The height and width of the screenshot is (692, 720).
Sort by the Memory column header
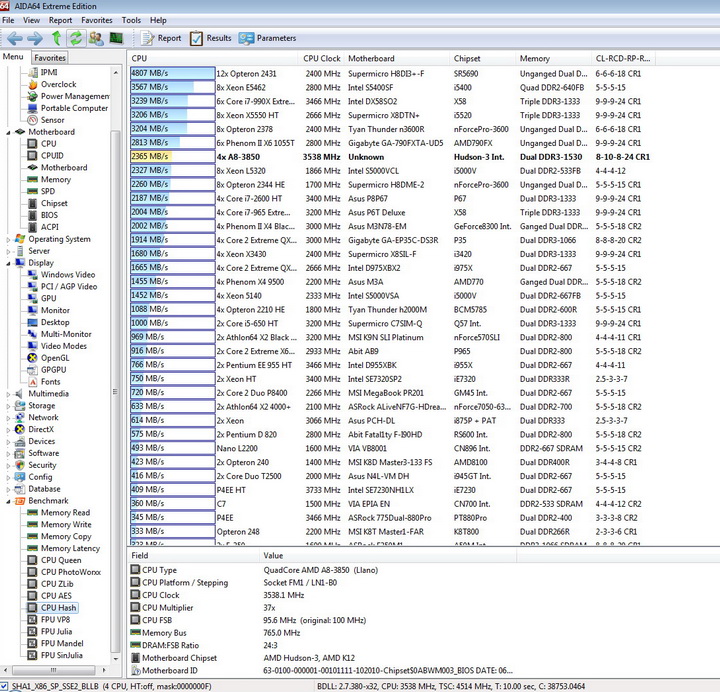tap(553, 58)
